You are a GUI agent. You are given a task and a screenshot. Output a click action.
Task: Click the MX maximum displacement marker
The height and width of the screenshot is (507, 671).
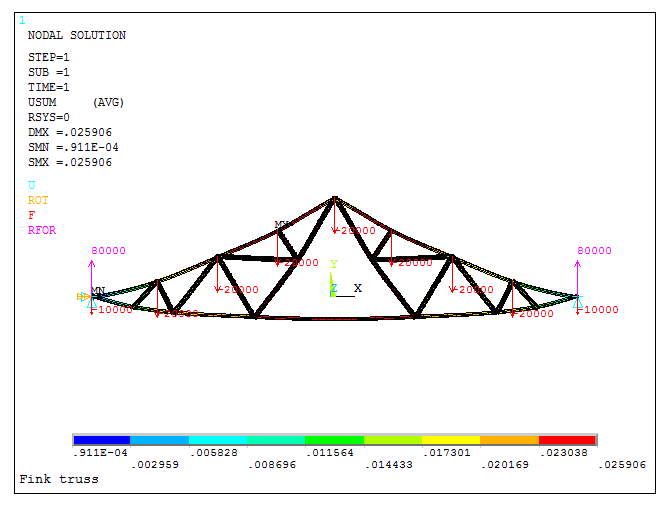click(282, 225)
